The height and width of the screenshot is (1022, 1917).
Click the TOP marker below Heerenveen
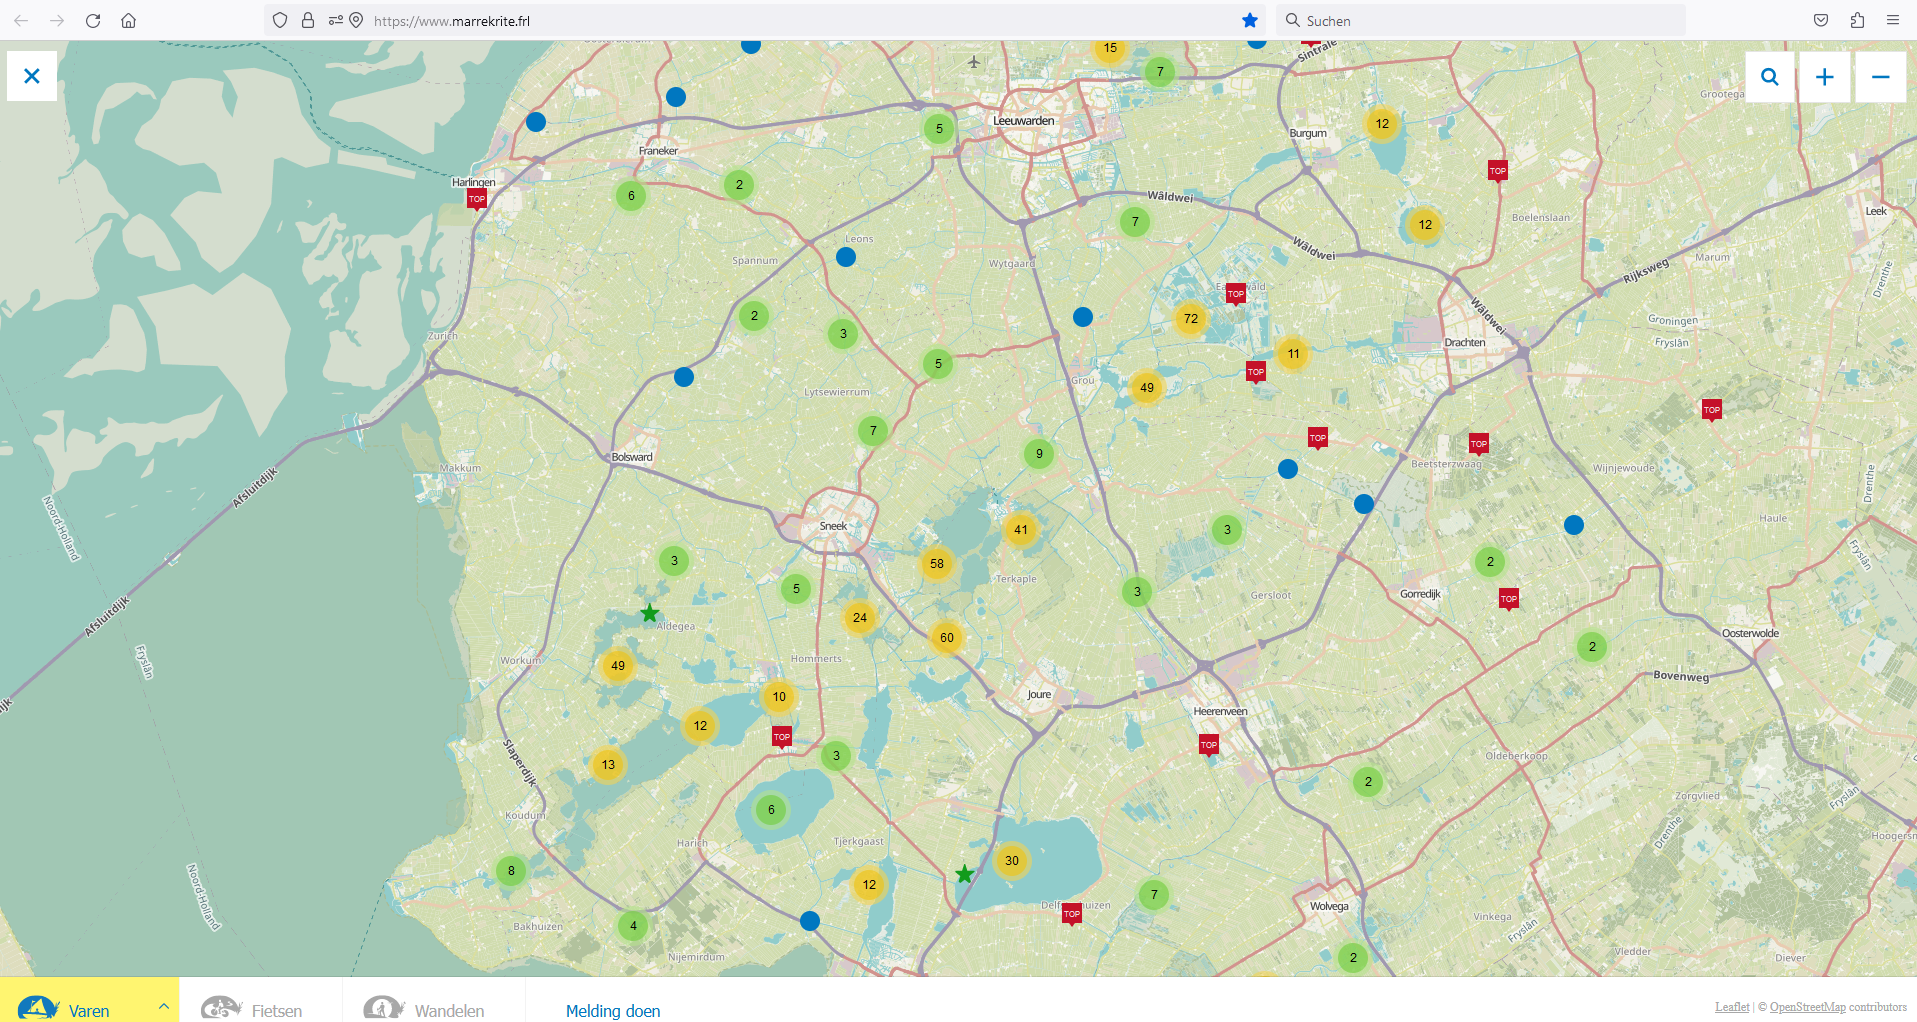[x=1208, y=745]
